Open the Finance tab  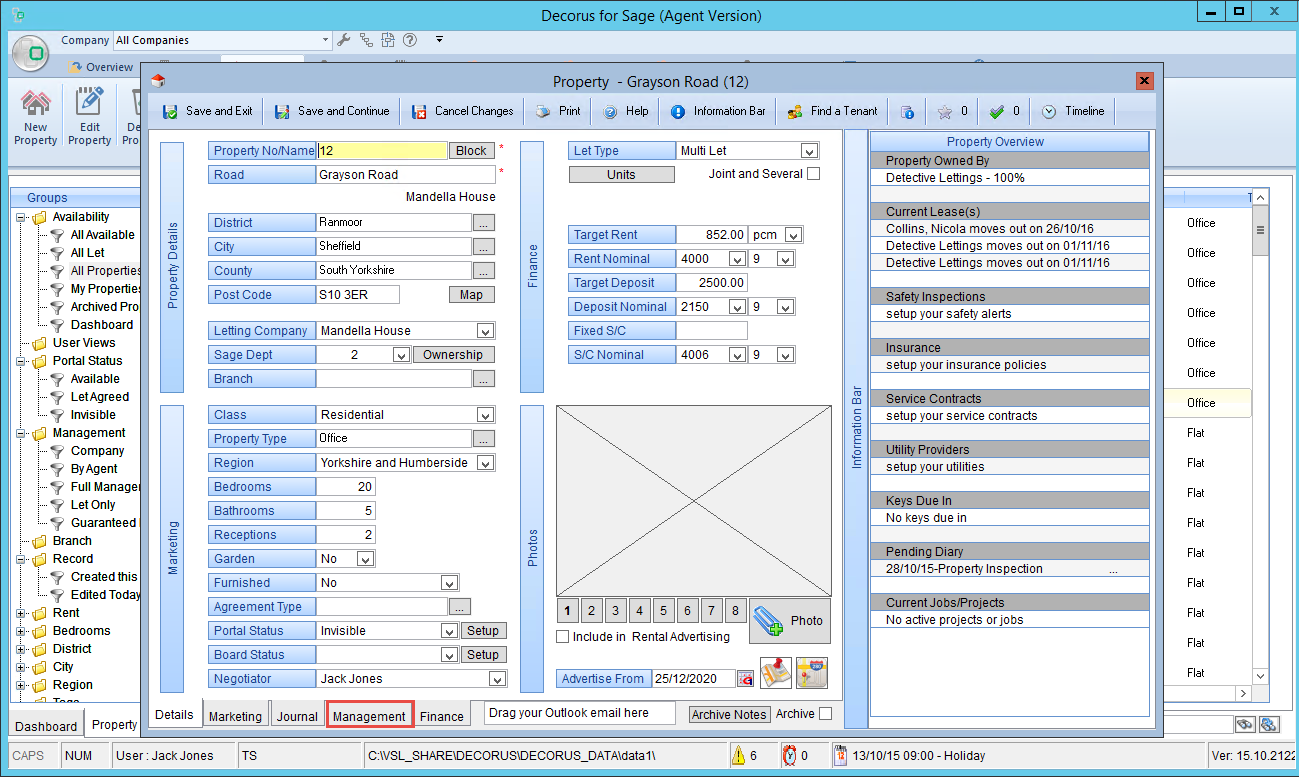coord(442,716)
